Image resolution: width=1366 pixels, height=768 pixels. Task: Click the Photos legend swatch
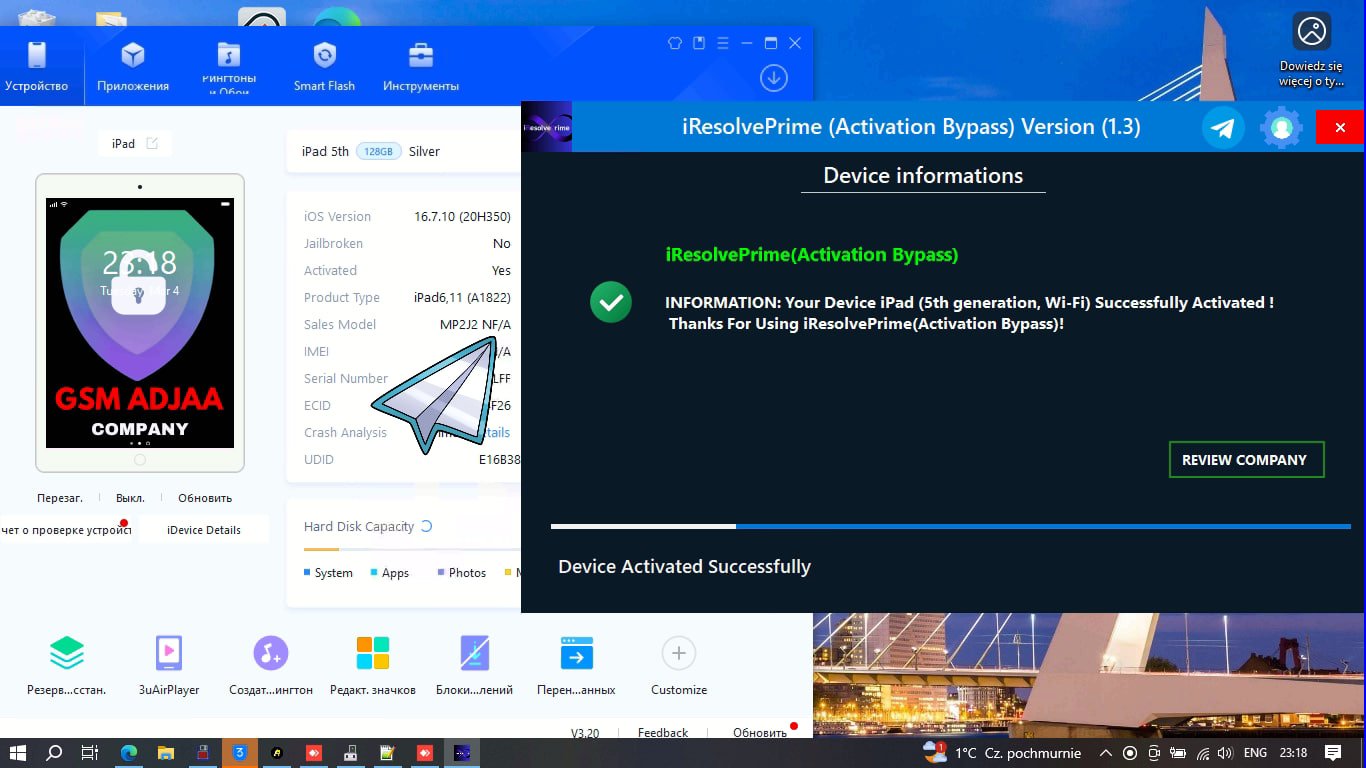coord(440,573)
